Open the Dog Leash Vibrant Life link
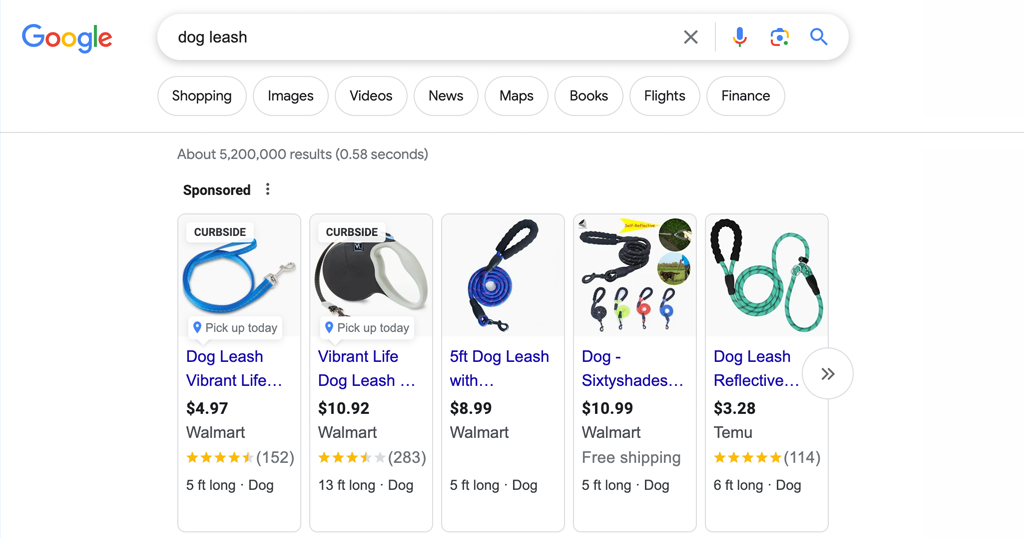Viewport: 1024px width, 538px height. click(234, 368)
